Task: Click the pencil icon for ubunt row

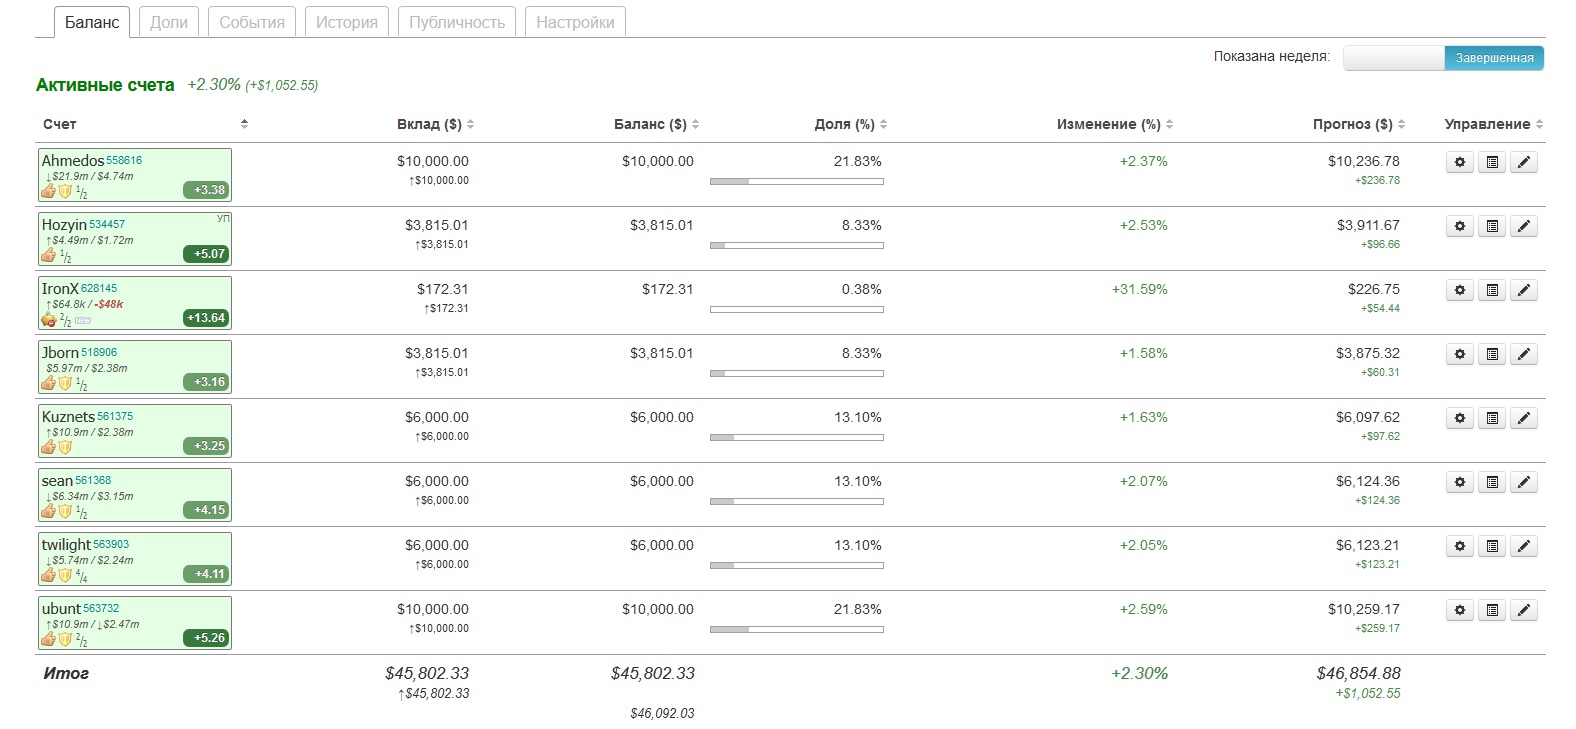Action: coord(1524,610)
